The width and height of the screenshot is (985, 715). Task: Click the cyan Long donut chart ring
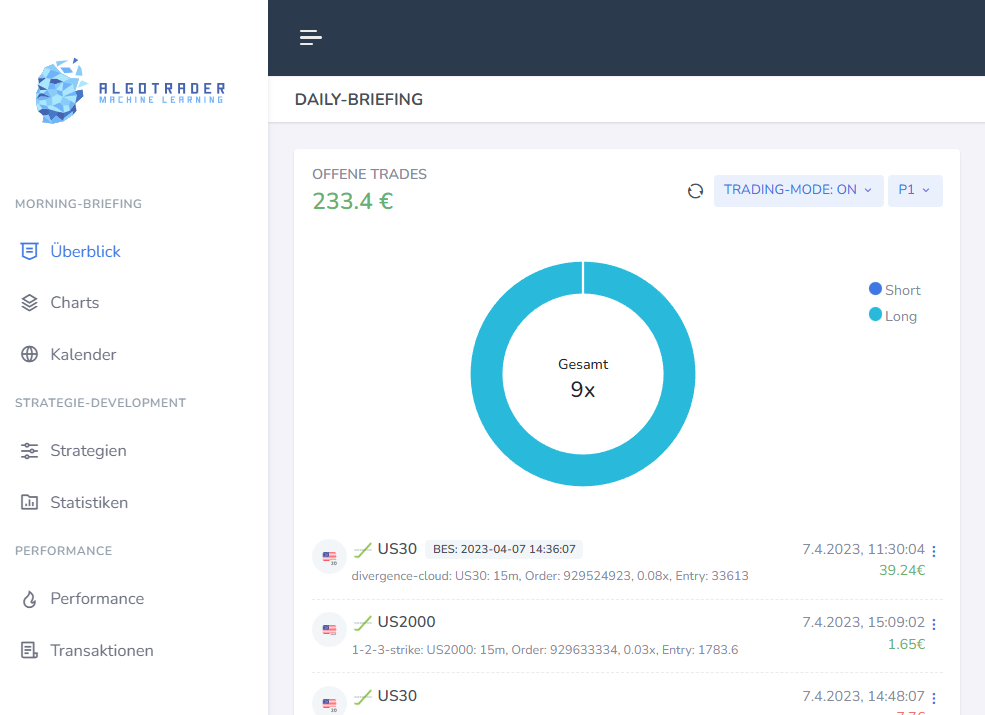pyautogui.click(x=486, y=374)
